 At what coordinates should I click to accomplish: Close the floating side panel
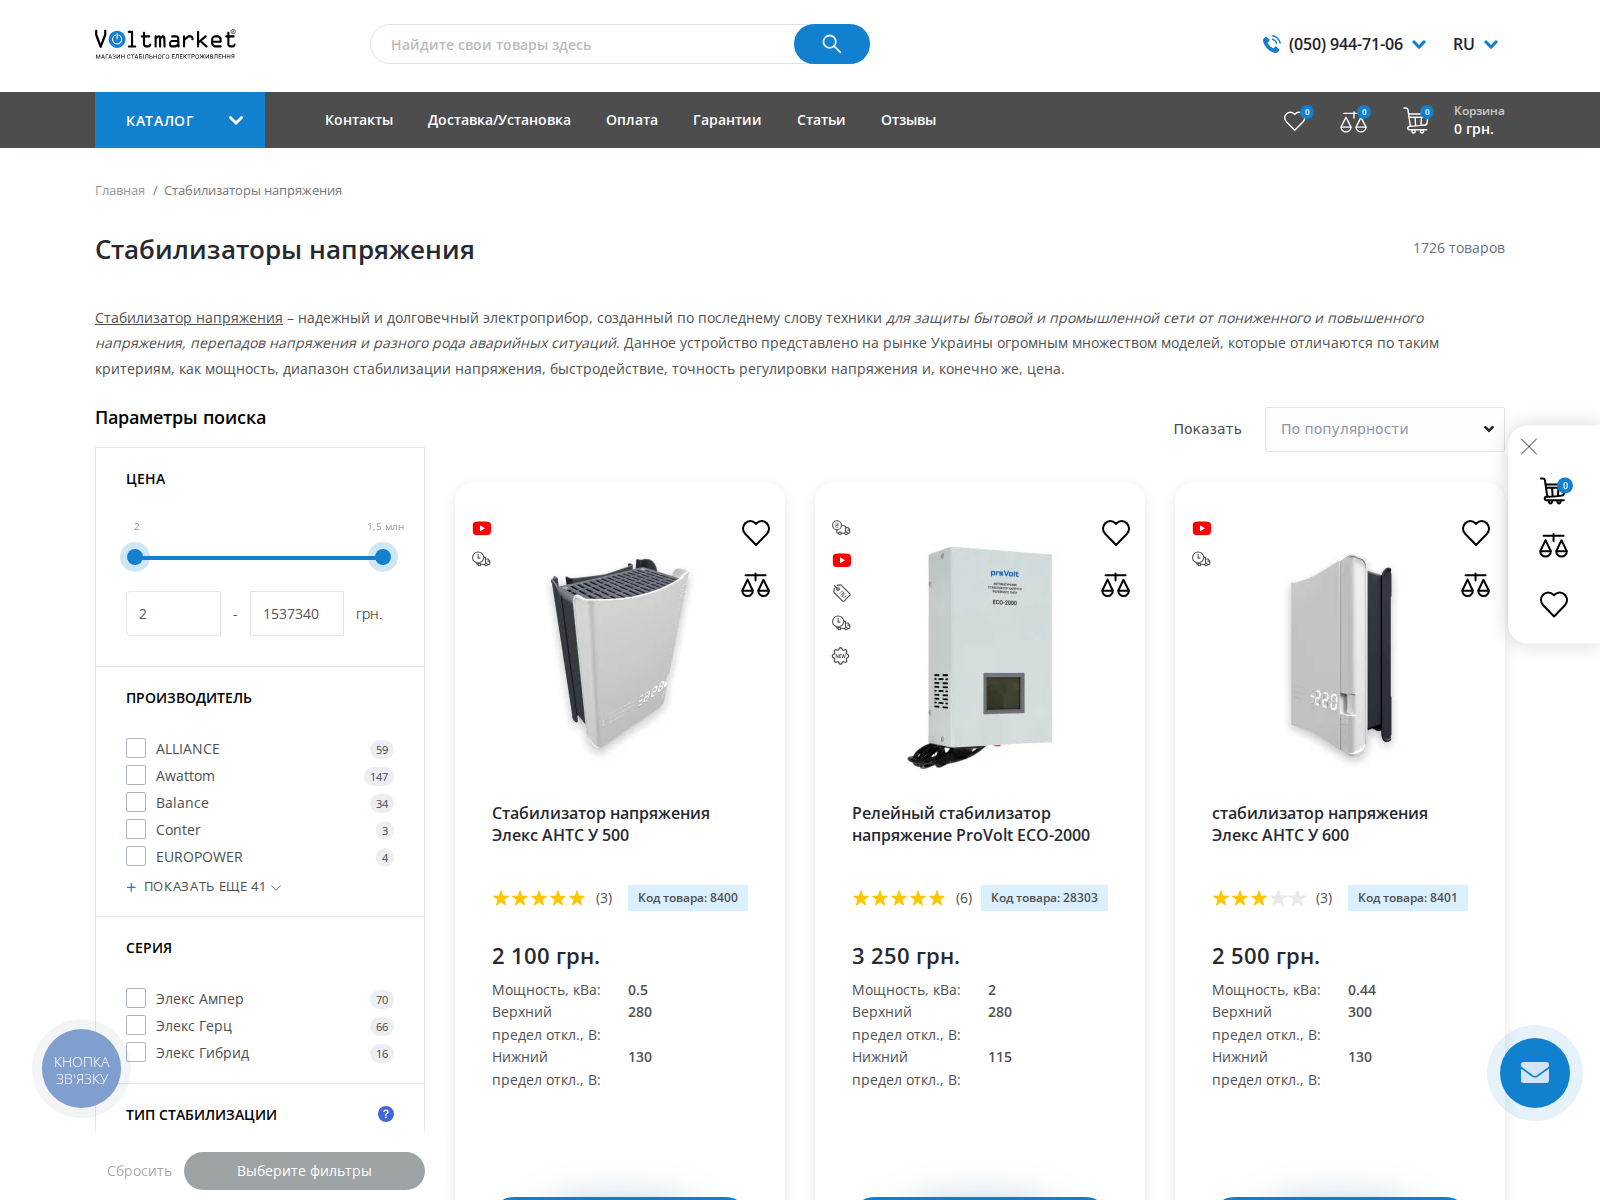(1529, 447)
